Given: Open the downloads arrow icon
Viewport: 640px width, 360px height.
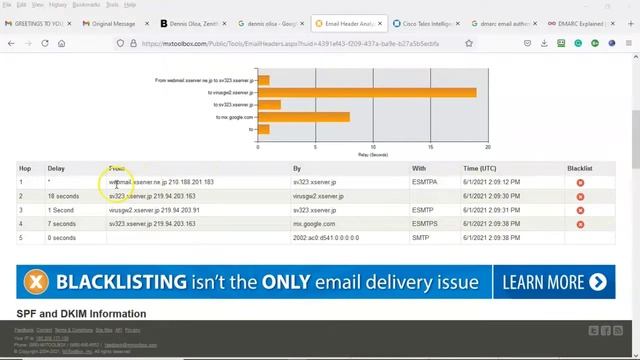Looking at the screenshot, I should (544, 43).
